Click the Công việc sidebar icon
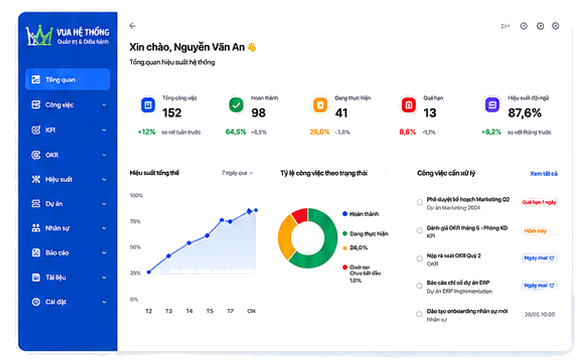The height and width of the screenshot is (360, 585). click(36, 105)
